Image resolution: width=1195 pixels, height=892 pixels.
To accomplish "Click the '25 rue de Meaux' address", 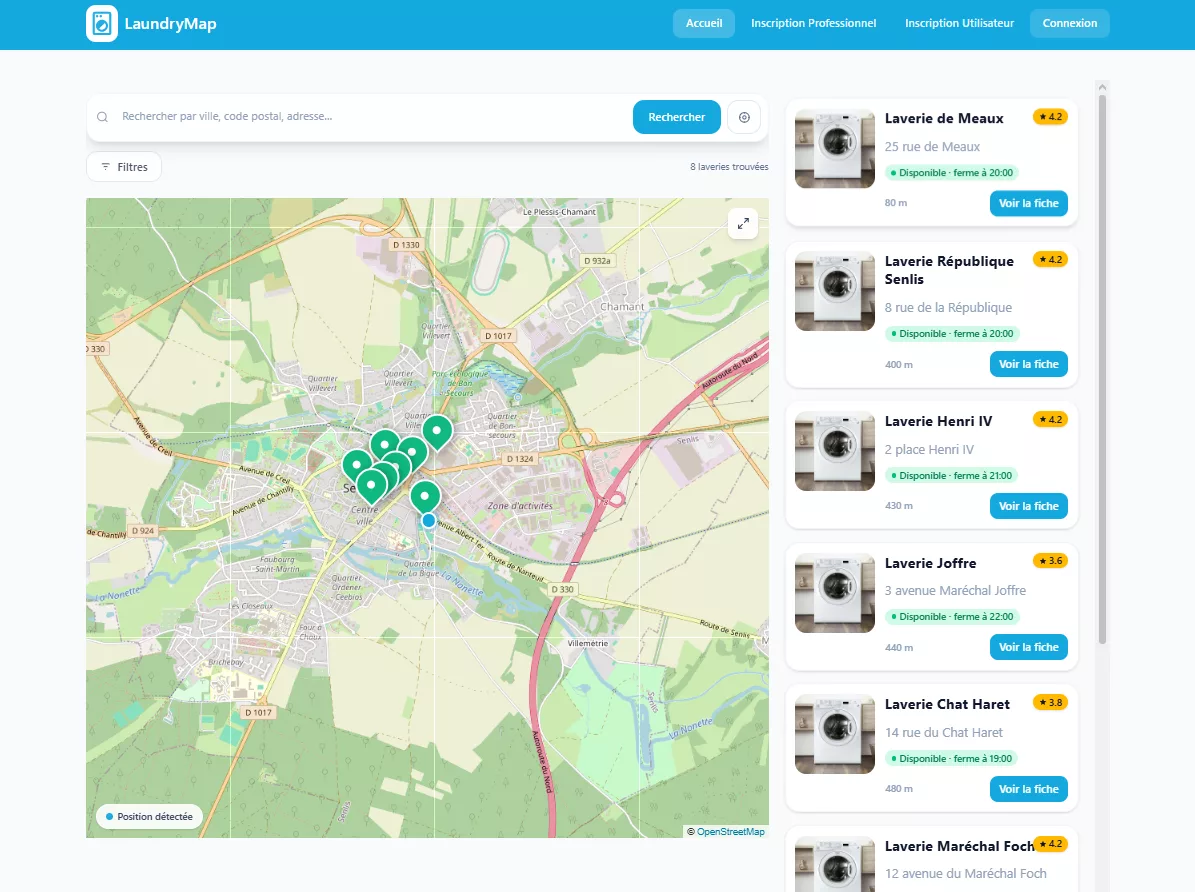I will point(932,146).
